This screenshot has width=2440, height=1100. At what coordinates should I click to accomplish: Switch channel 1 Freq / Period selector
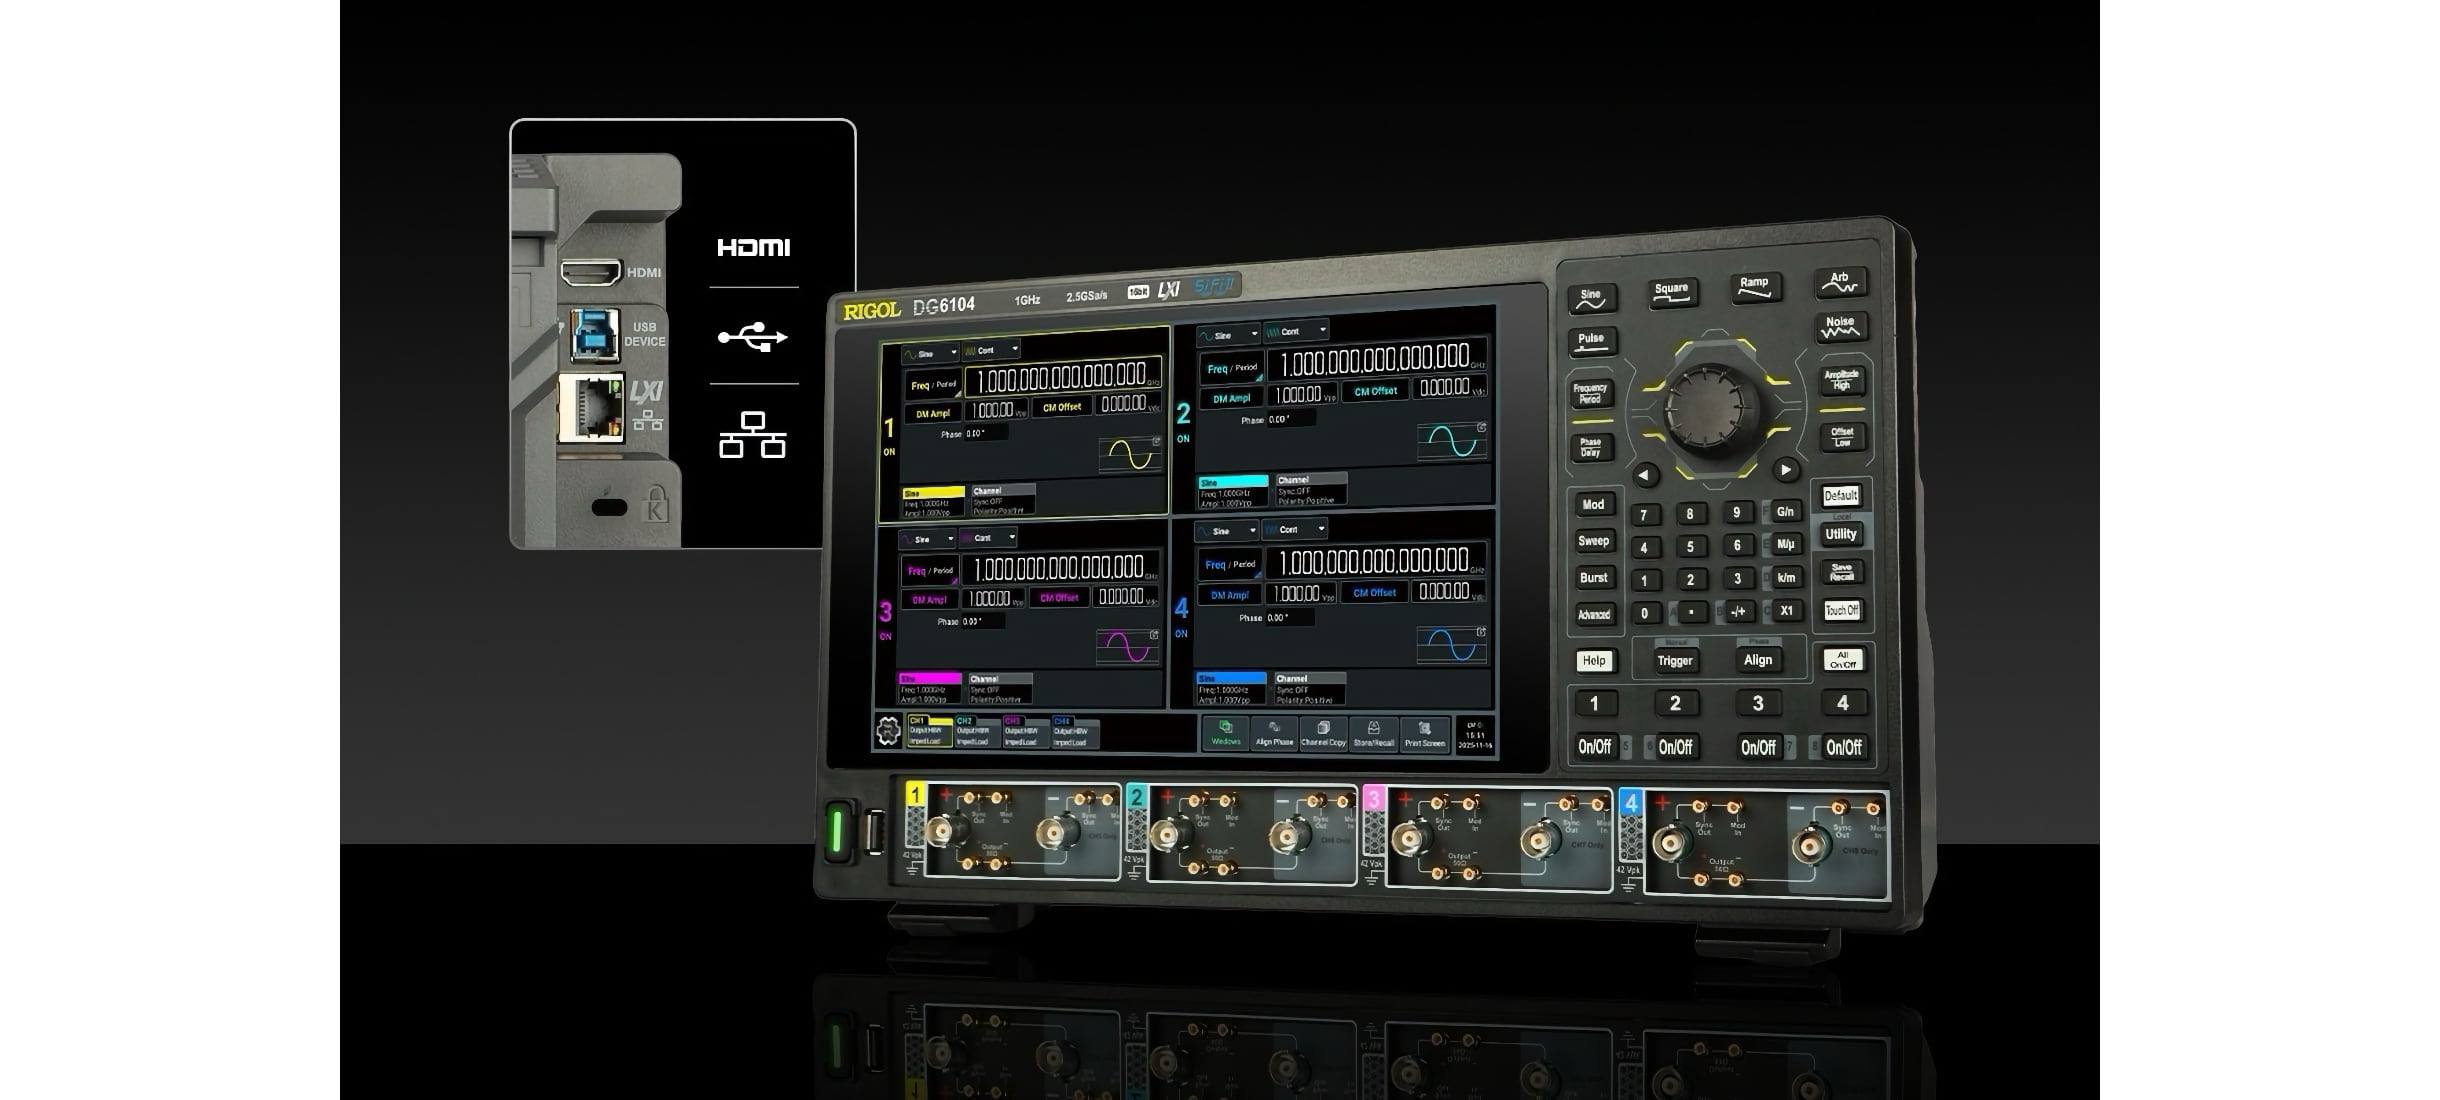coord(933,385)
